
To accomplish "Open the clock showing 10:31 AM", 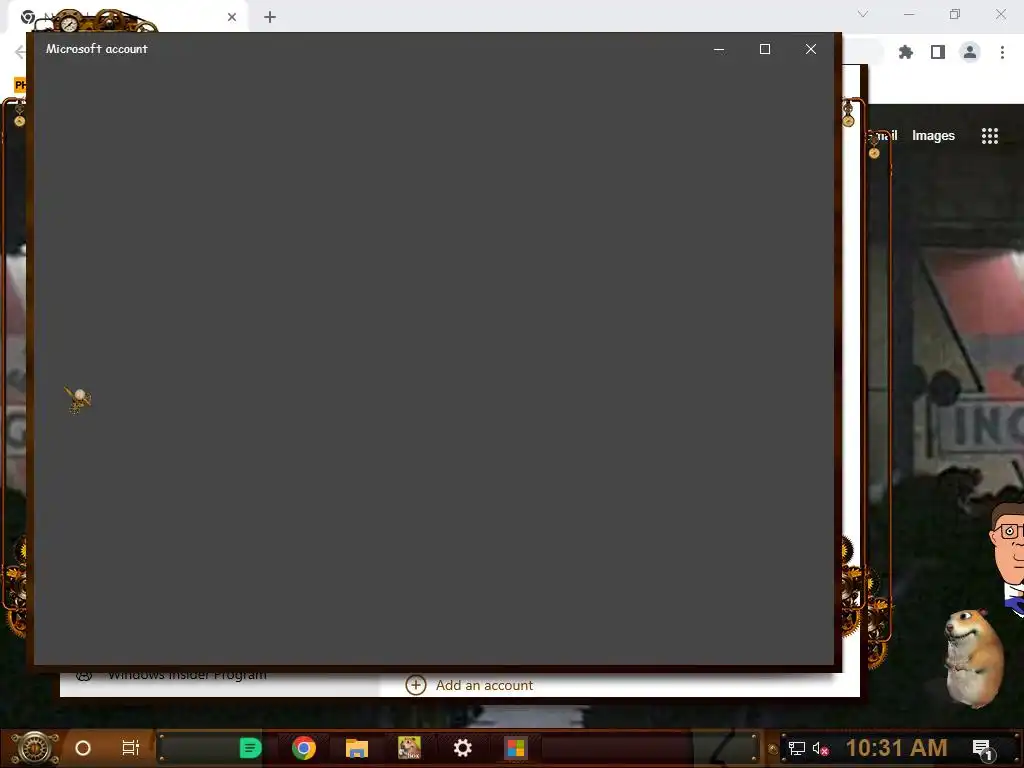I will pos(897,748).
